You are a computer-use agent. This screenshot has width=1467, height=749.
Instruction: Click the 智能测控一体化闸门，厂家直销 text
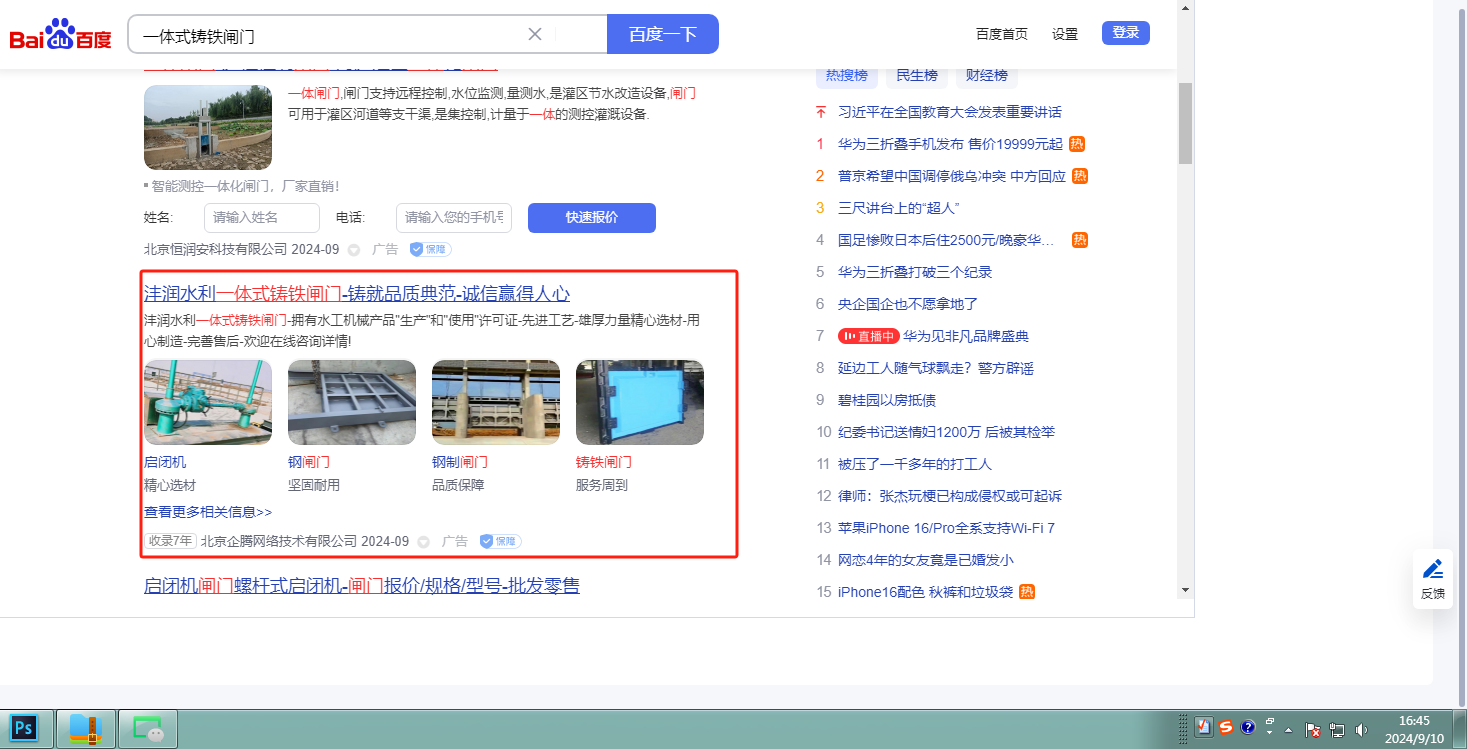click(245, 186)
